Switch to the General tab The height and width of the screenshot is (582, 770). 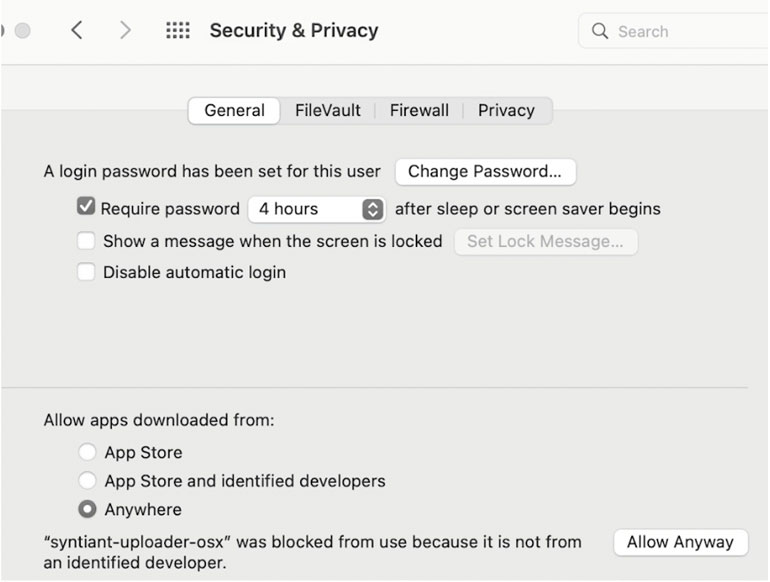[234, 111]
